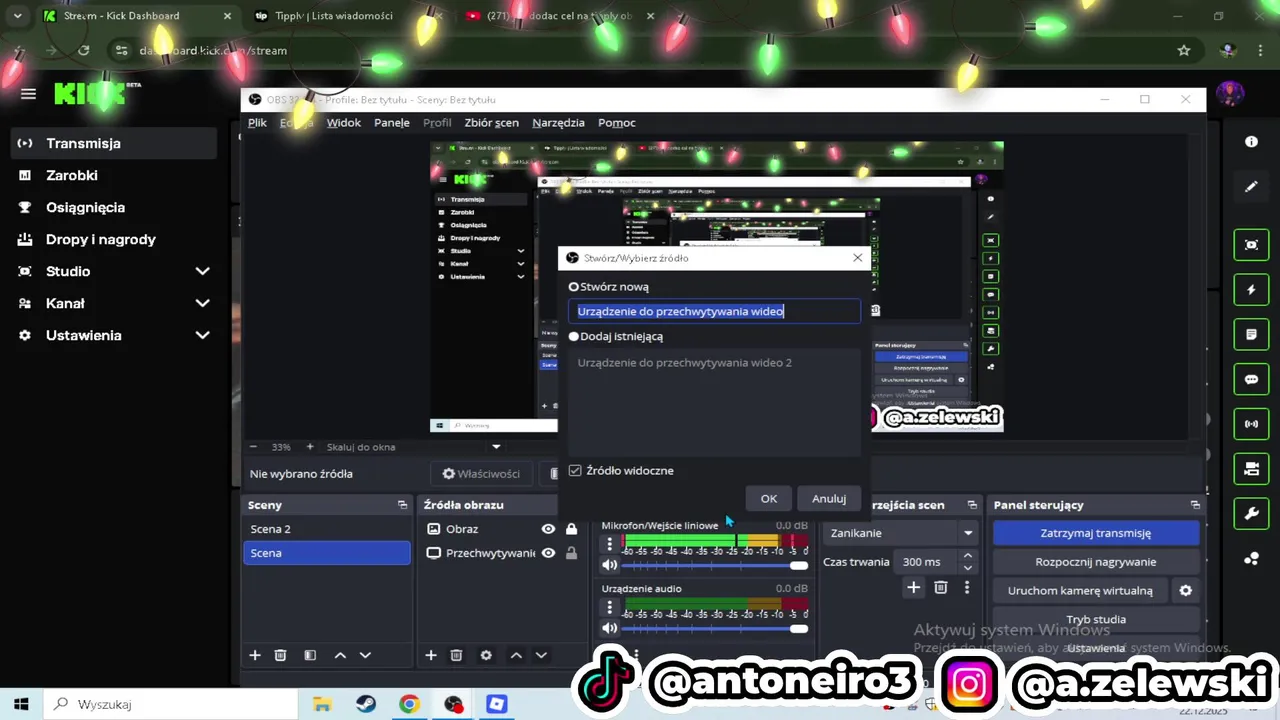The height and width of the screenshot is (720, 1280).
Task: Move source down in Źródła obrazu
Action: coord(541,655)
